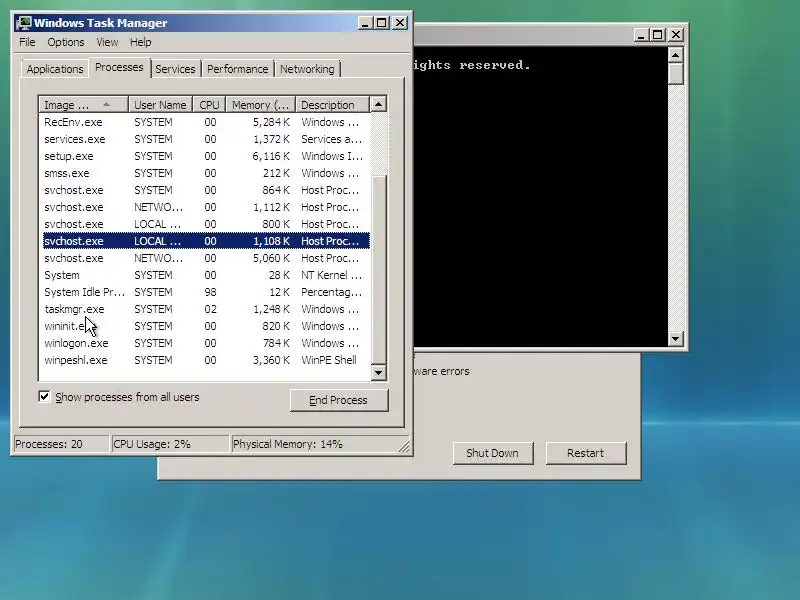Select the services.exe process row

tap(206, 139)
